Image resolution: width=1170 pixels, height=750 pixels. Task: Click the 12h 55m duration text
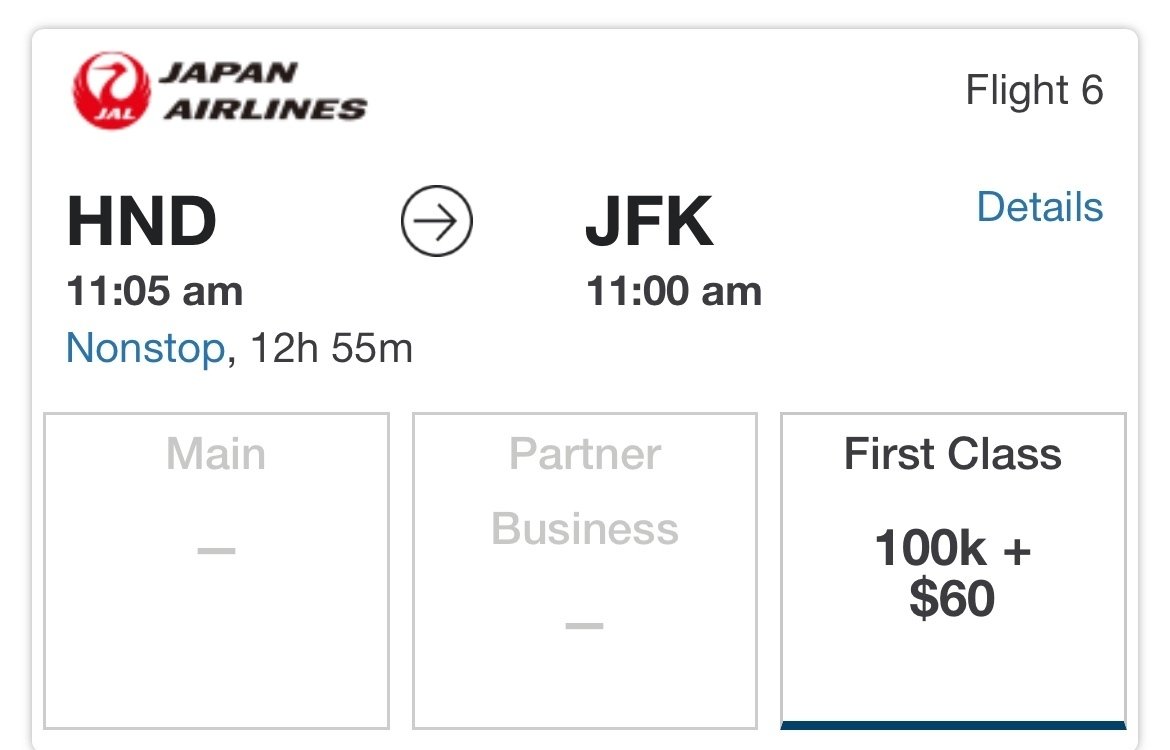[x=329, y=349]
